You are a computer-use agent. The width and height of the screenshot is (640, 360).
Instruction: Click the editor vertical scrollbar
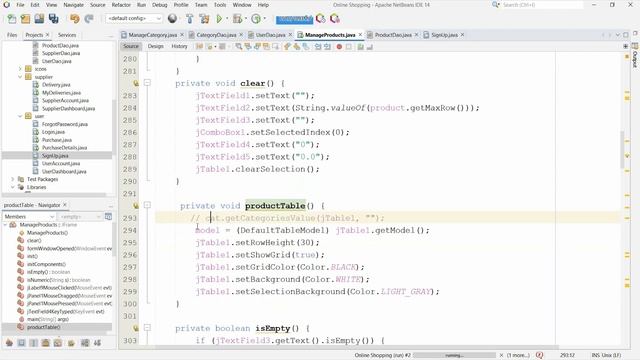tap(622, 149)
